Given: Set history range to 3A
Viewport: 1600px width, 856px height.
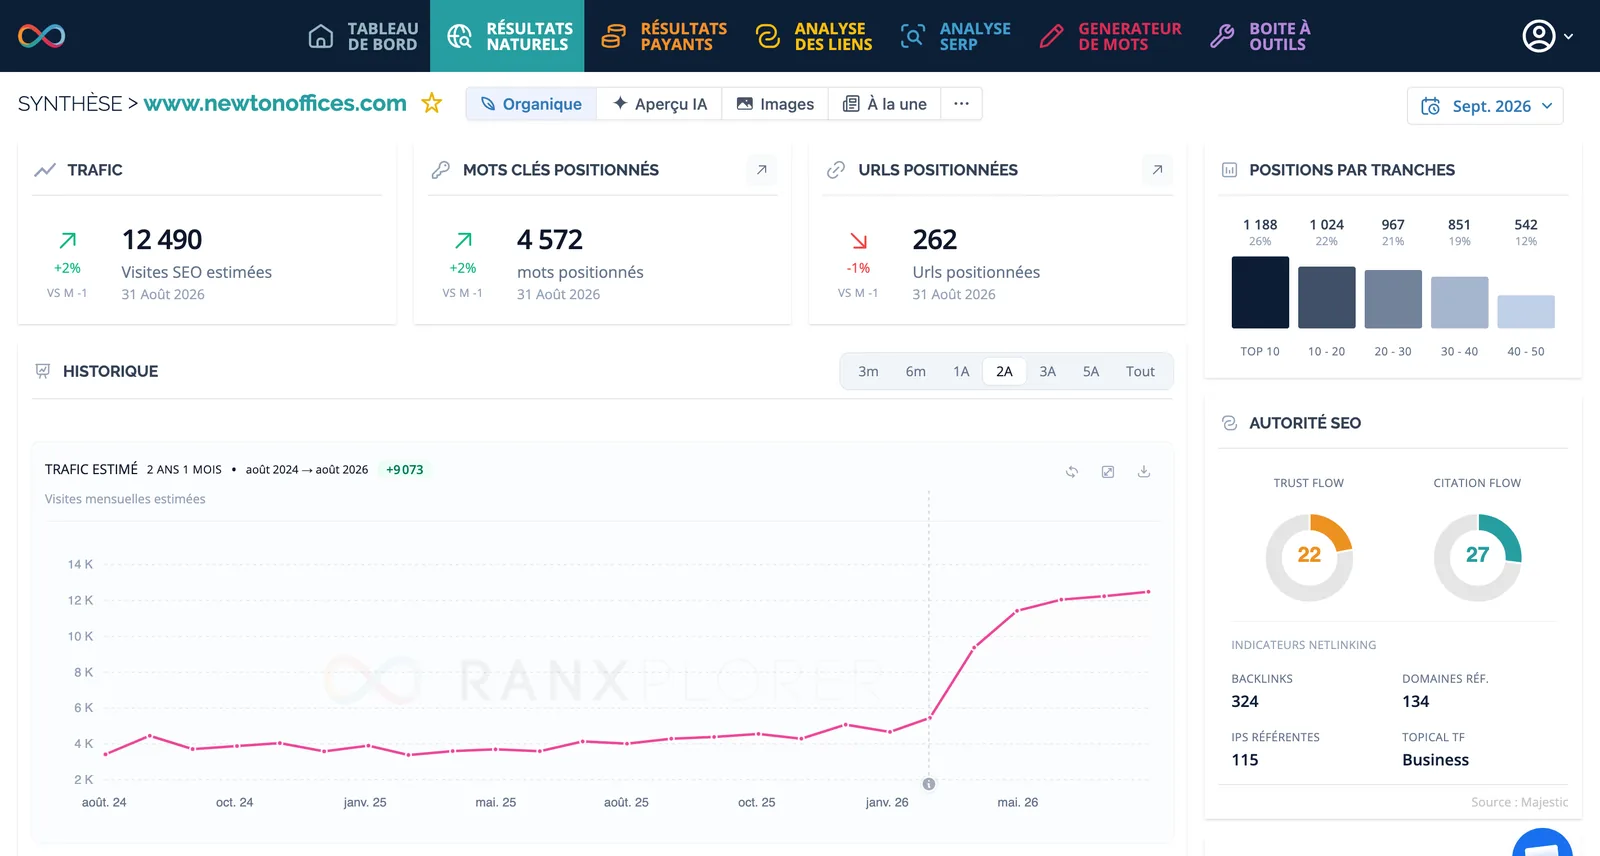Looking at the screenshot, I should (x=1048, y=371).
